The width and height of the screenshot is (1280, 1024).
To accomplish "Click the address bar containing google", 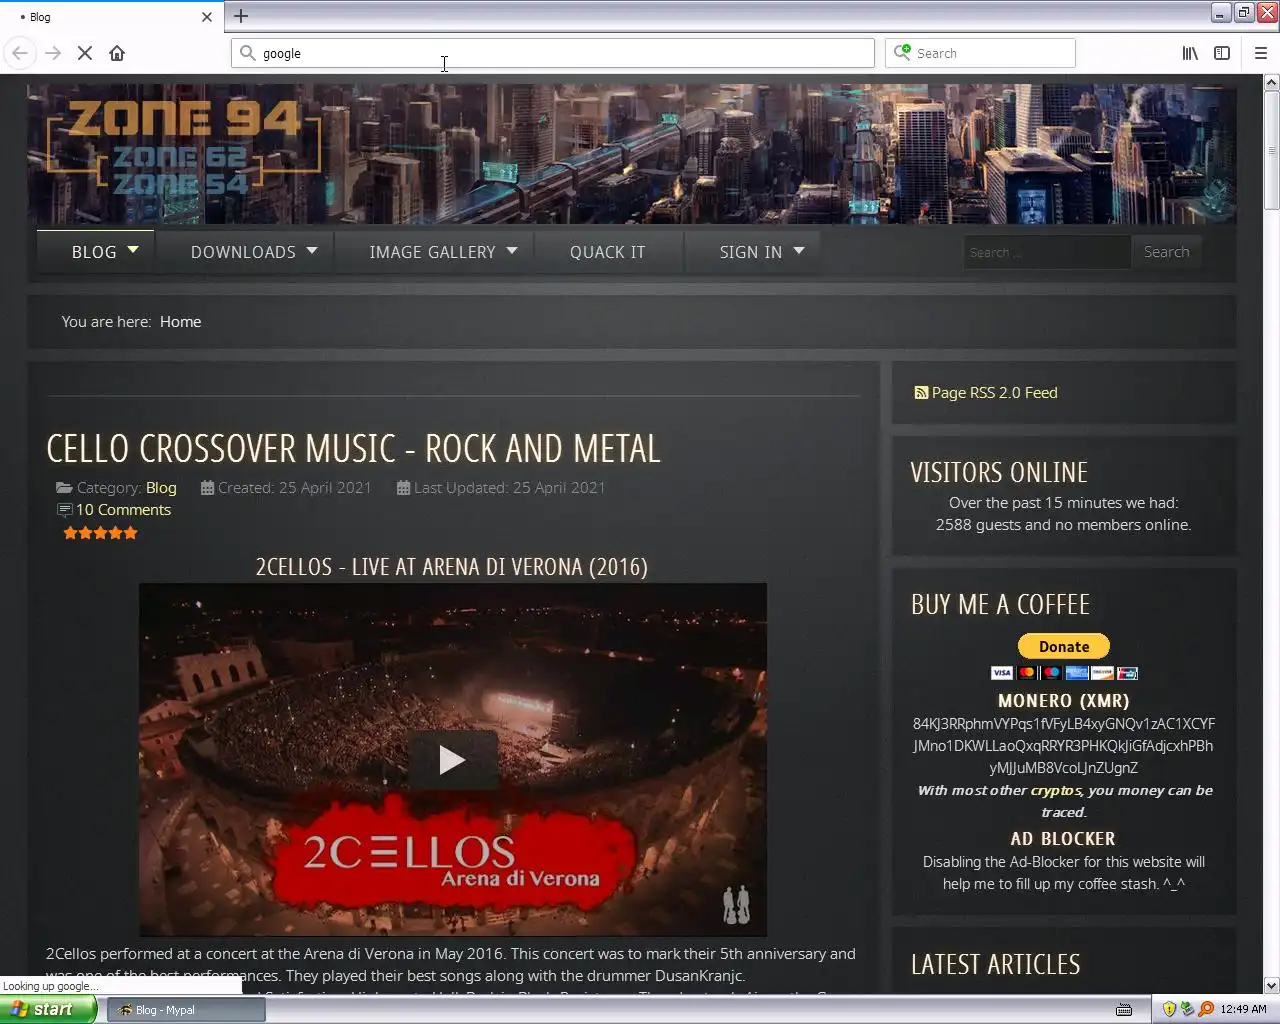I will 552,53.
